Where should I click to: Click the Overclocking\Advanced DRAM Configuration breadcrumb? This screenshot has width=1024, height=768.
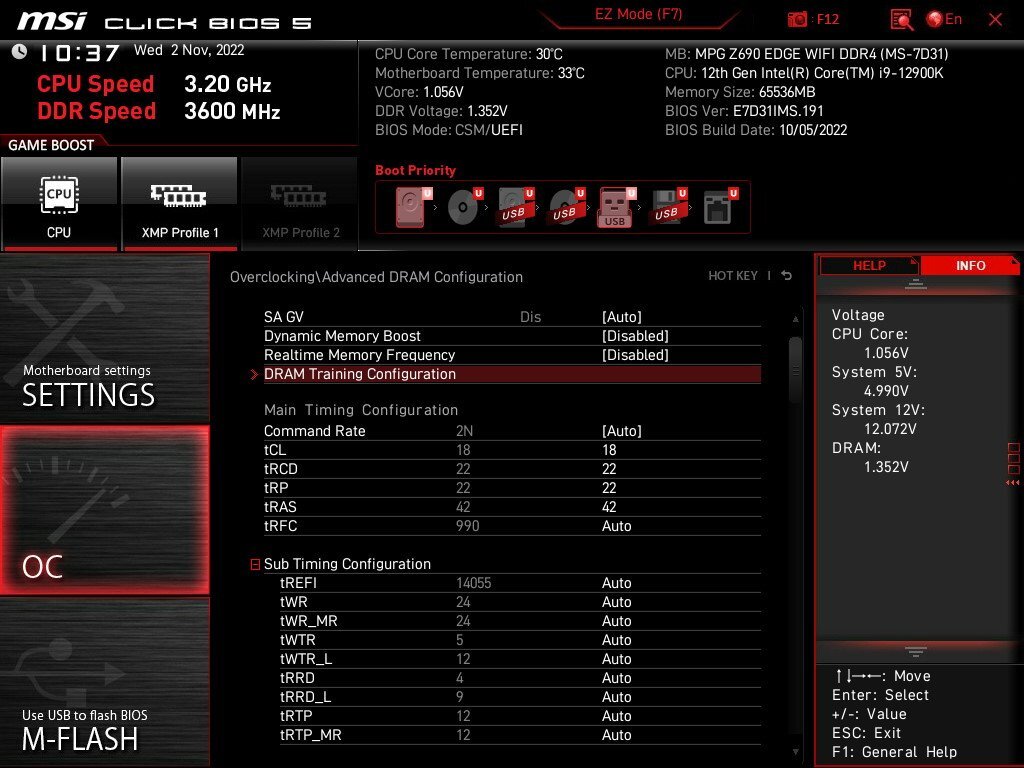point(376,277)
